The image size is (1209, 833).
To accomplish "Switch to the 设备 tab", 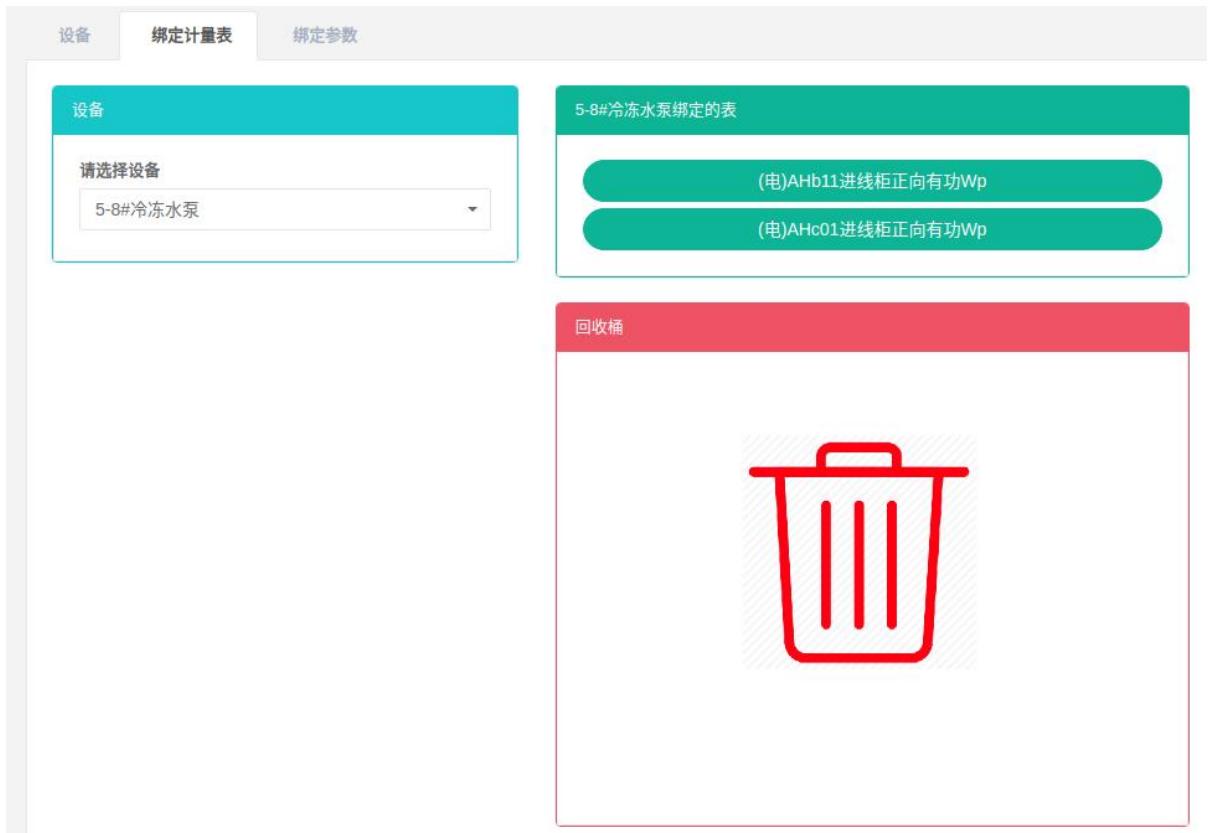I will [x=75, y=36].
